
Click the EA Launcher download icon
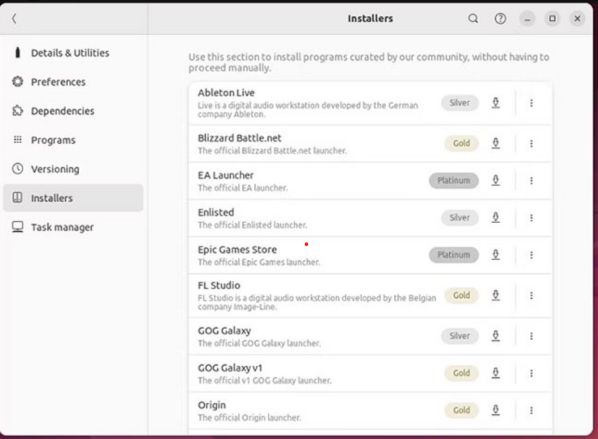495,180
